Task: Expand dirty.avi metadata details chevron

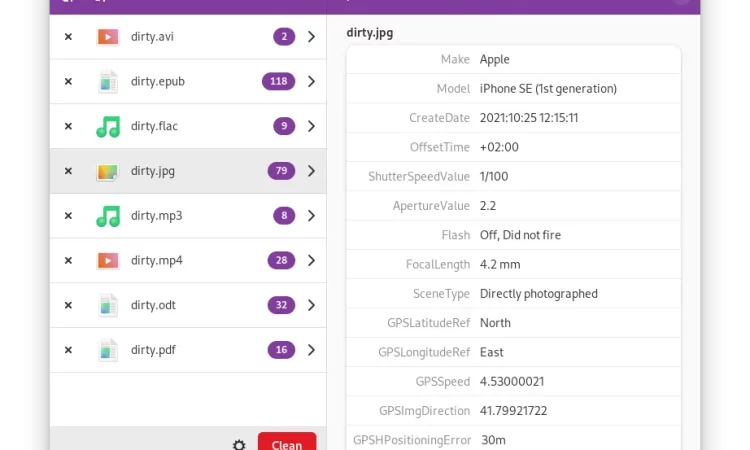Action: [311, 37]
